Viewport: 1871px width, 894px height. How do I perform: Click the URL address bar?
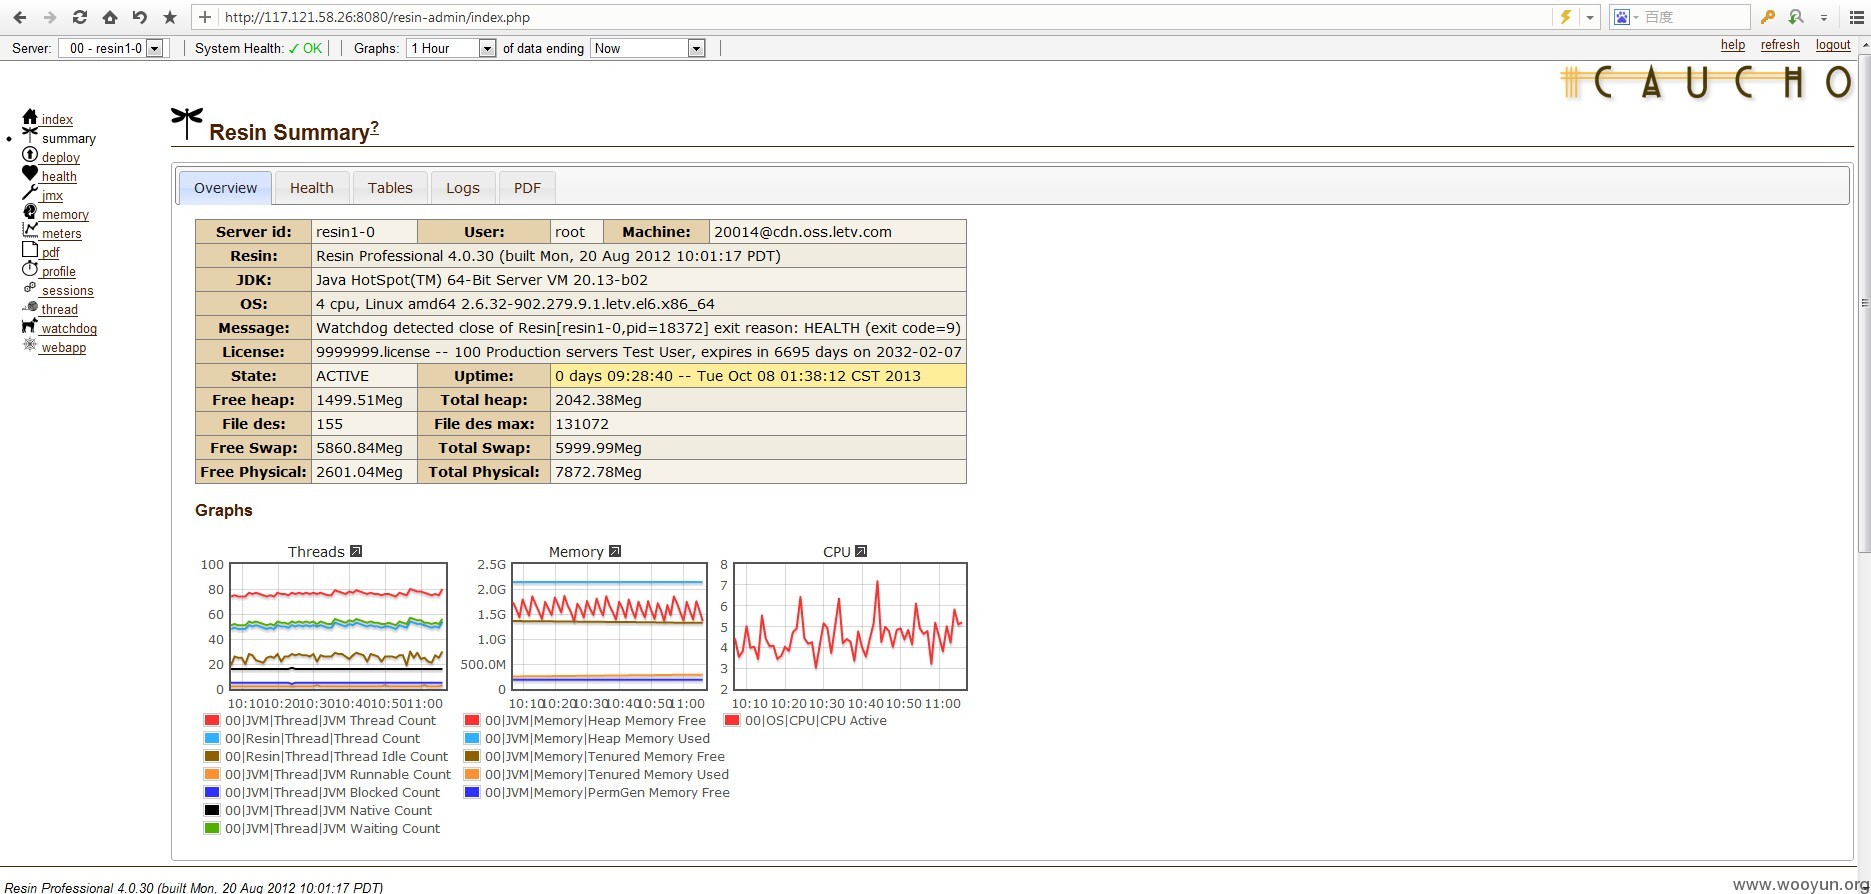[x=885, y=17]
